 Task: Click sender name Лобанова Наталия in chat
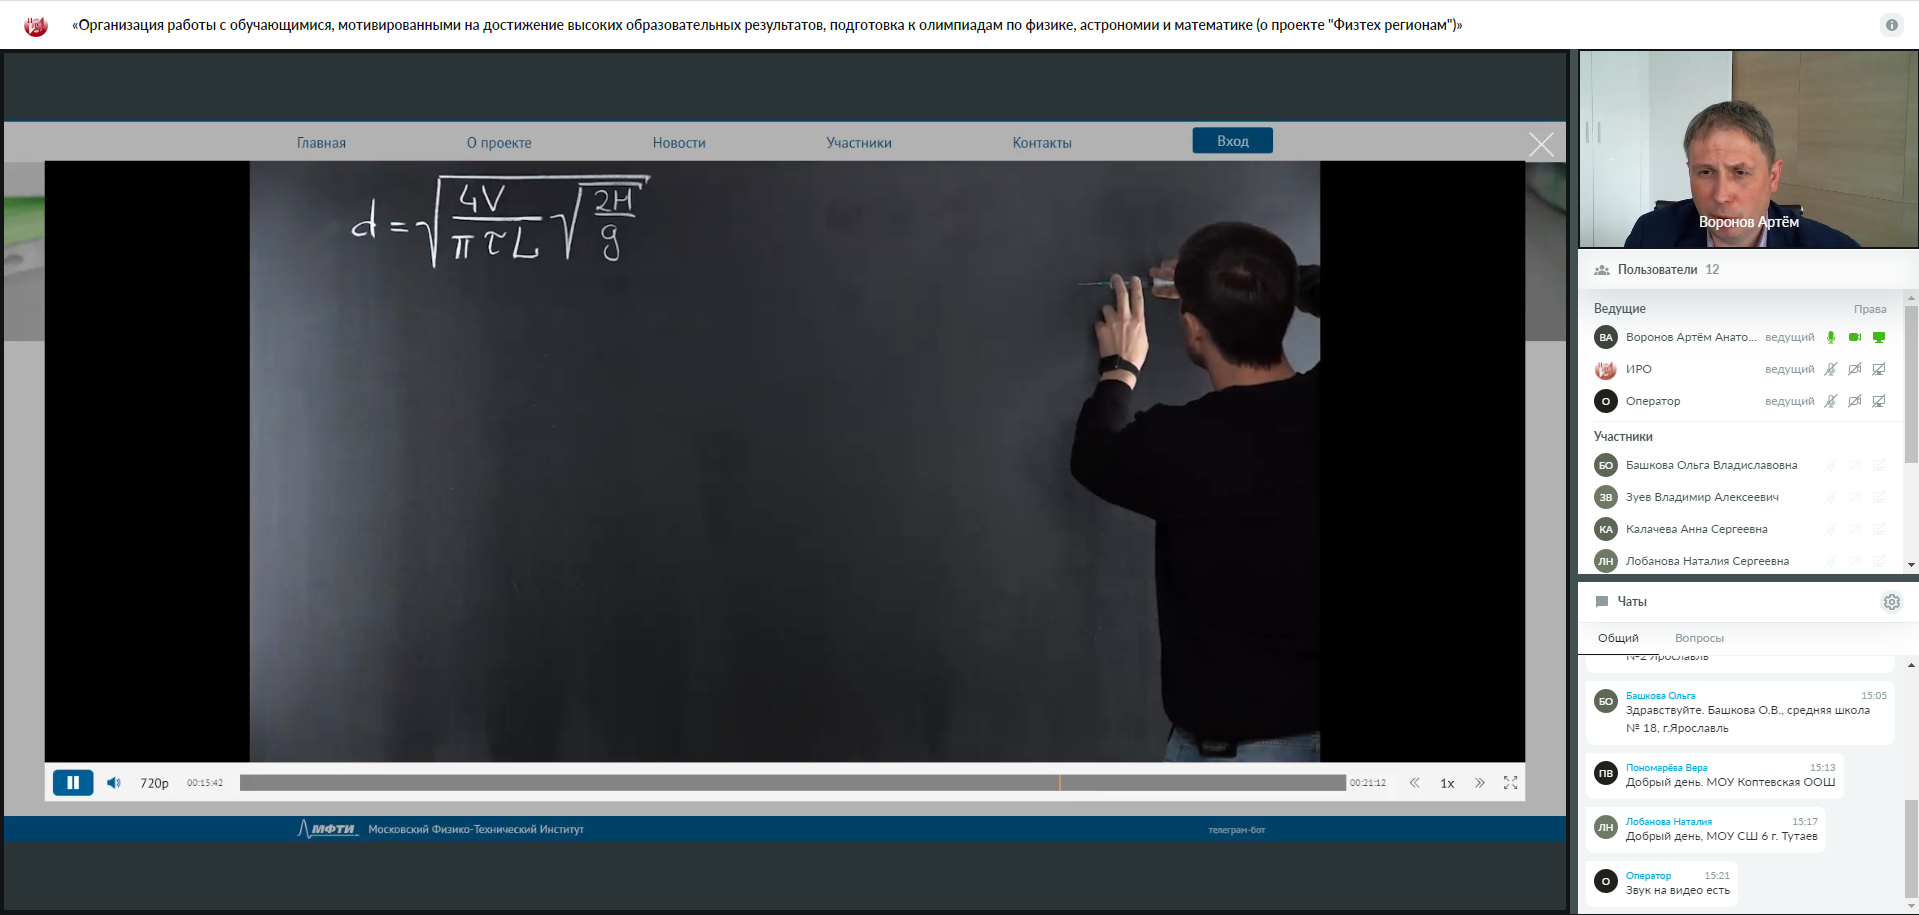[x=1668, y=822]
